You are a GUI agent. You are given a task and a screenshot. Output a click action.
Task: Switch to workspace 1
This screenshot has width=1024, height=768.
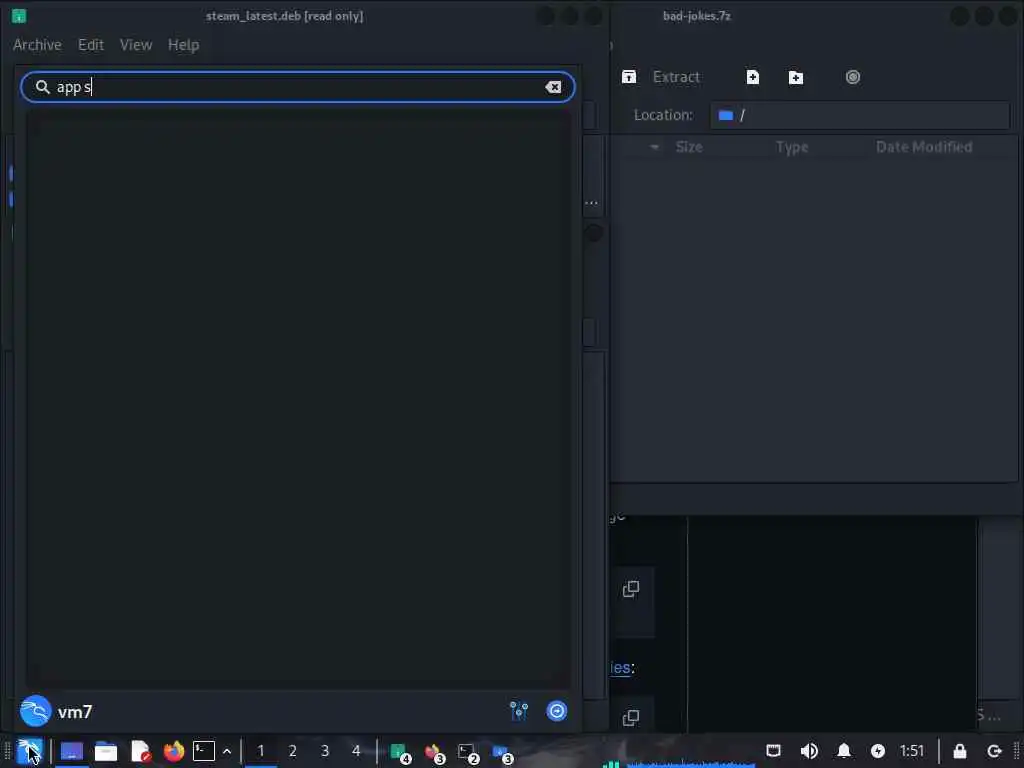pyautogui.click(x=261, y=751)
